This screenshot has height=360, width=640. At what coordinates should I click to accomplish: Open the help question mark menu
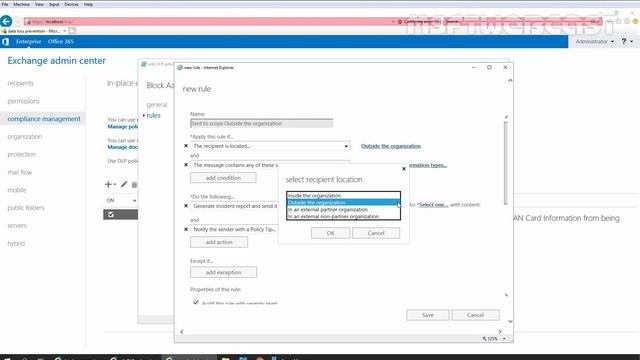coord(624,41)
